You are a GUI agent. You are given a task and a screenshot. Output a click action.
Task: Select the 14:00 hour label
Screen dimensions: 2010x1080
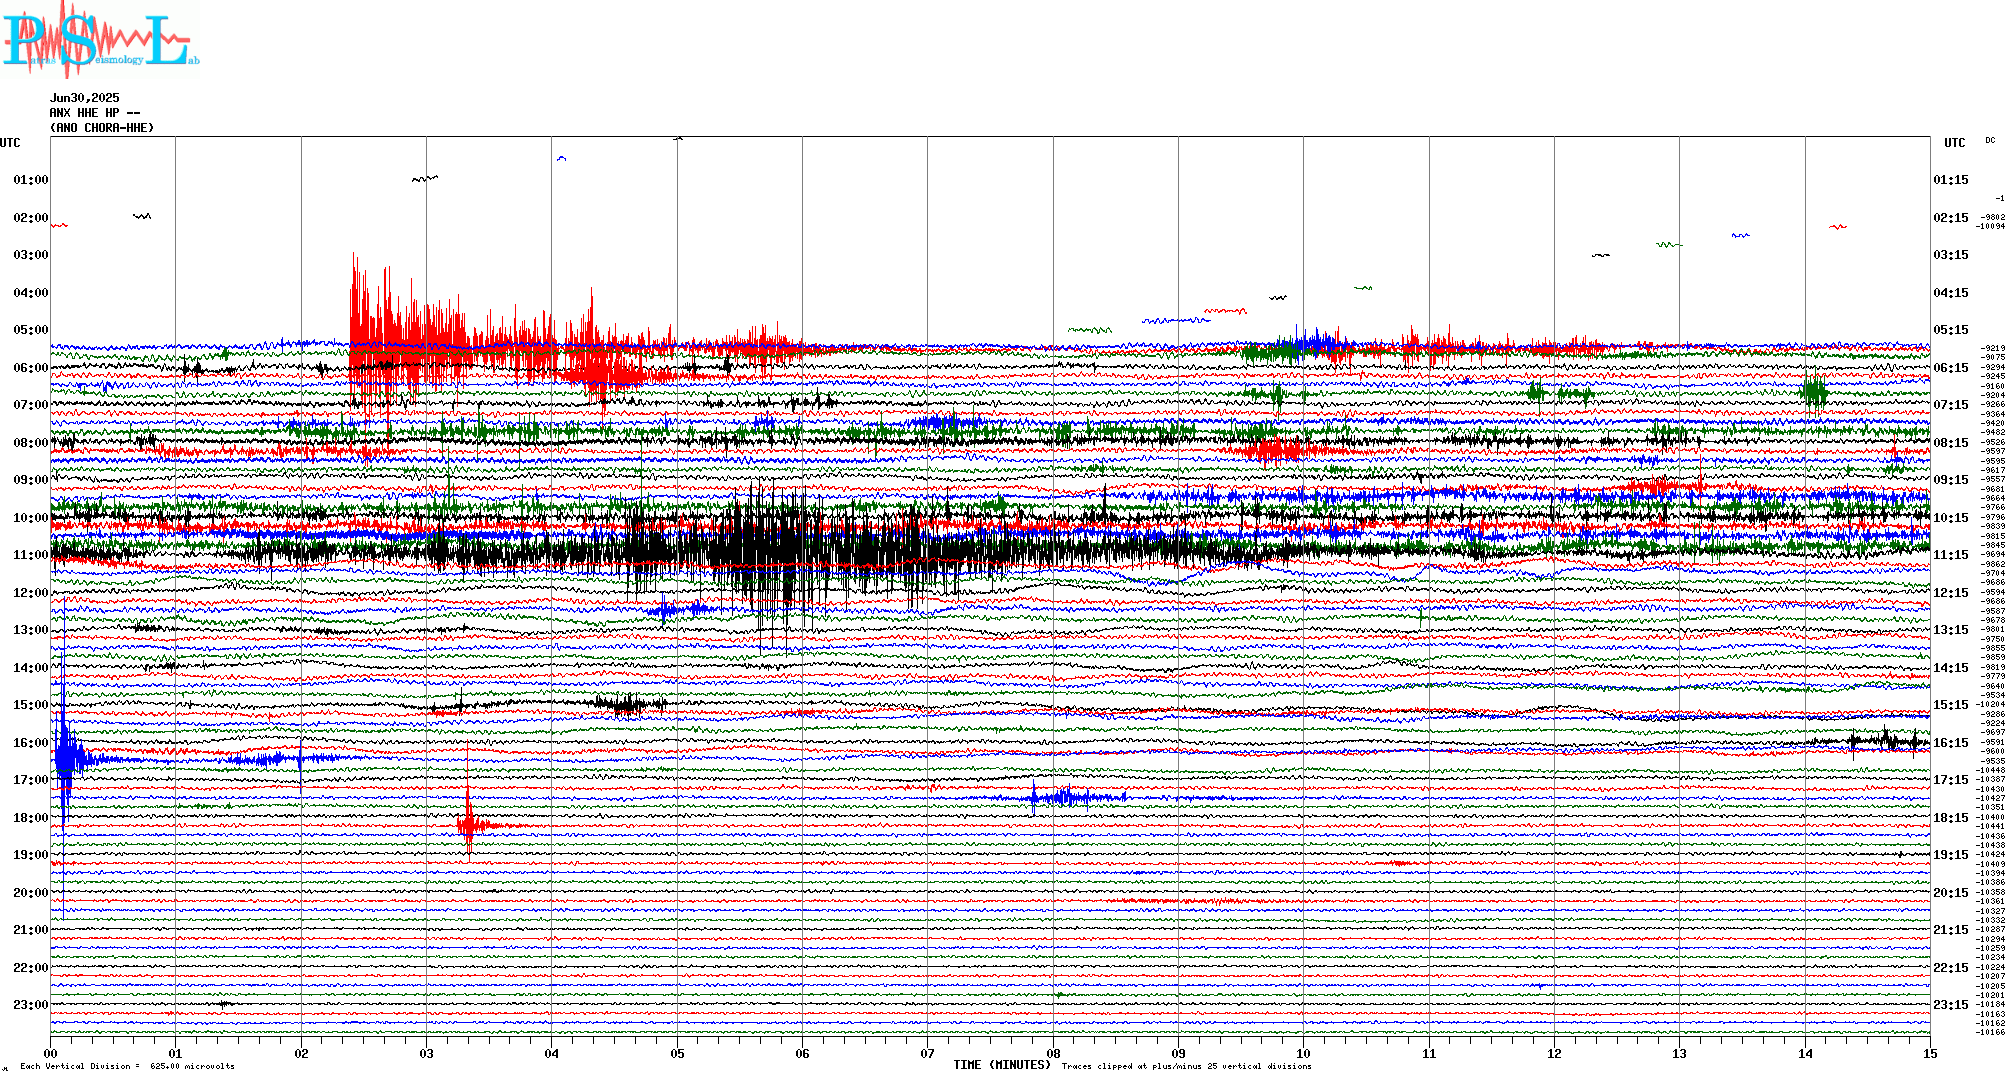[30, 668]
